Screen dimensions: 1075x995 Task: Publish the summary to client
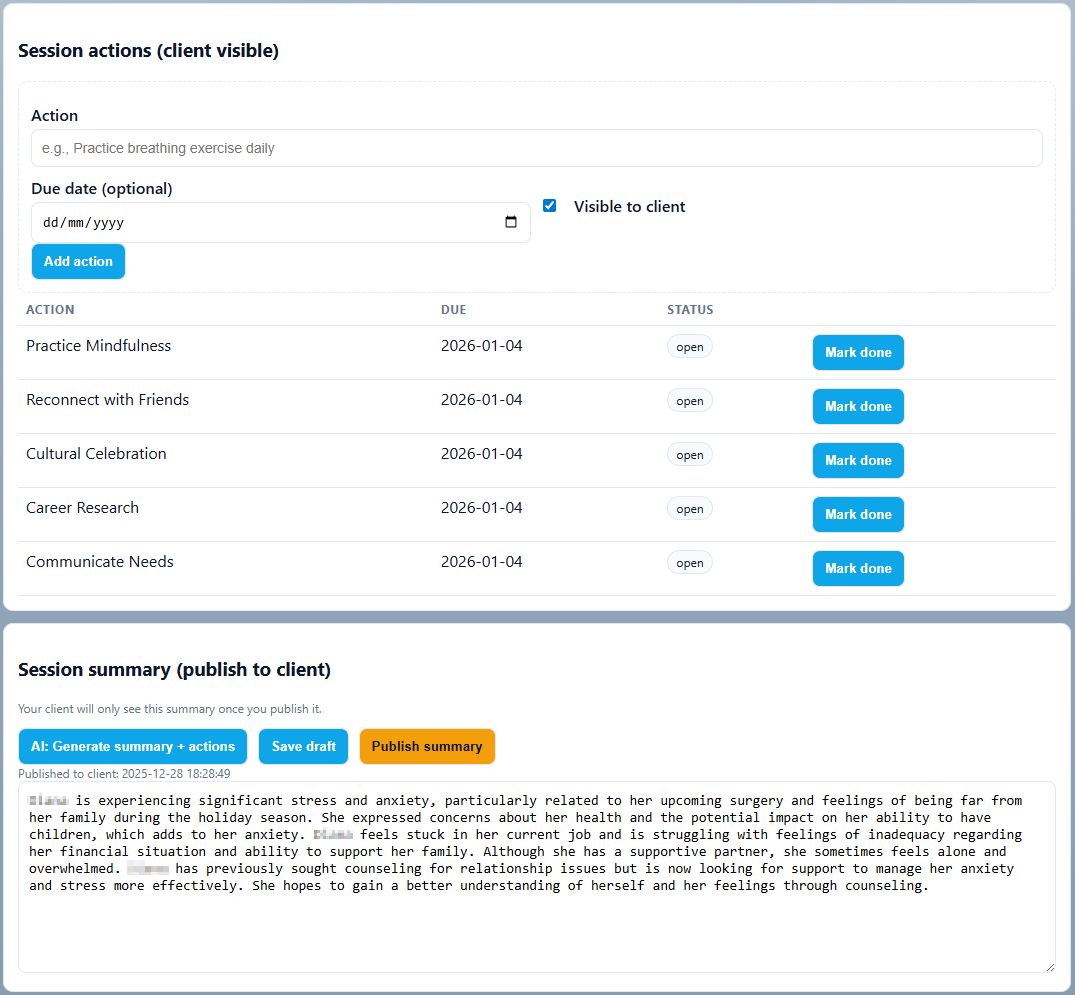tap(427, 747)
